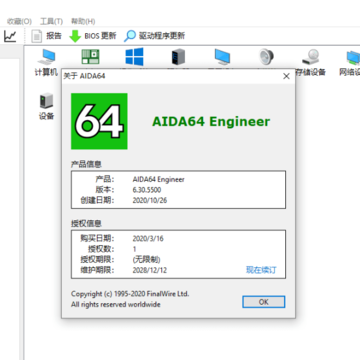
Task: Open the 工具(T) menu
Action: point(51,22)
